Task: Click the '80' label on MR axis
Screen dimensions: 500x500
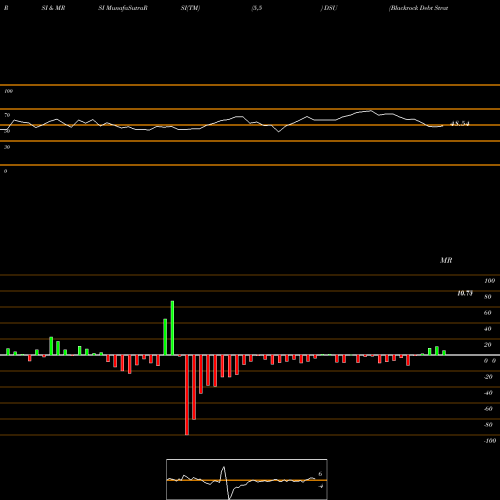Action: coord(488,297)
